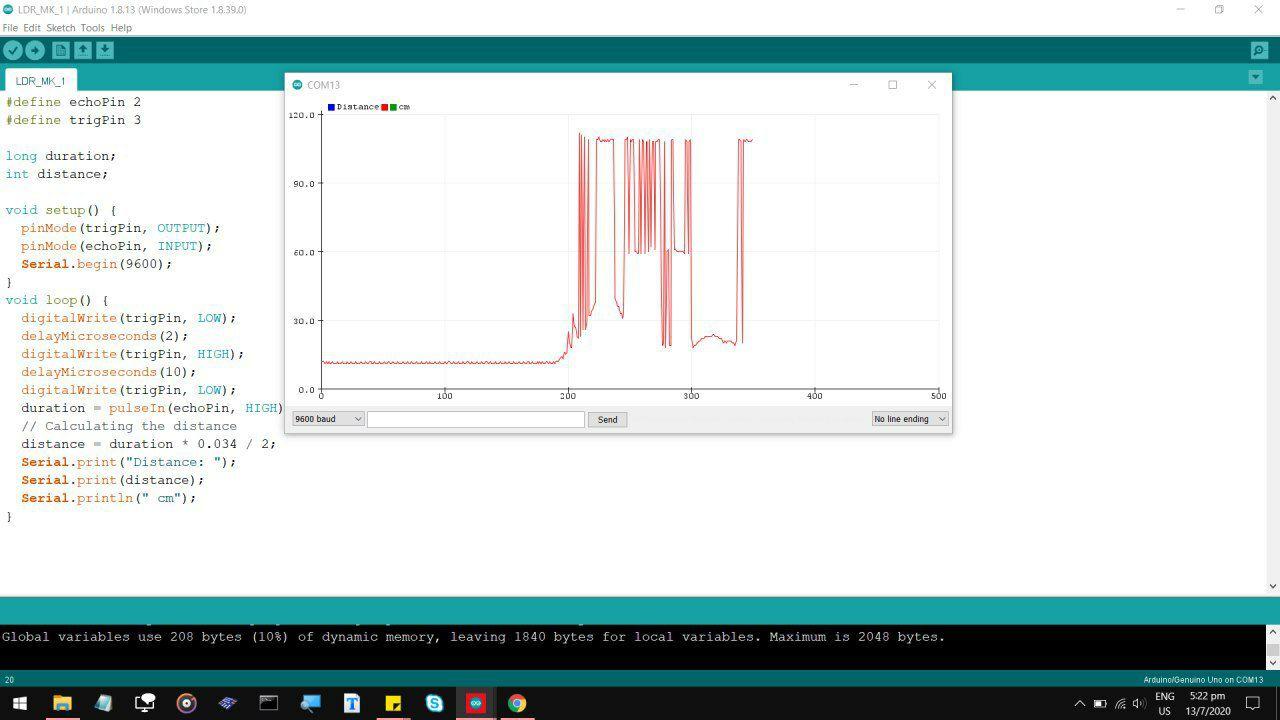Open the tab options dropdown arrow
This screenshot has width=1280, height=720.
[1256, 77]
